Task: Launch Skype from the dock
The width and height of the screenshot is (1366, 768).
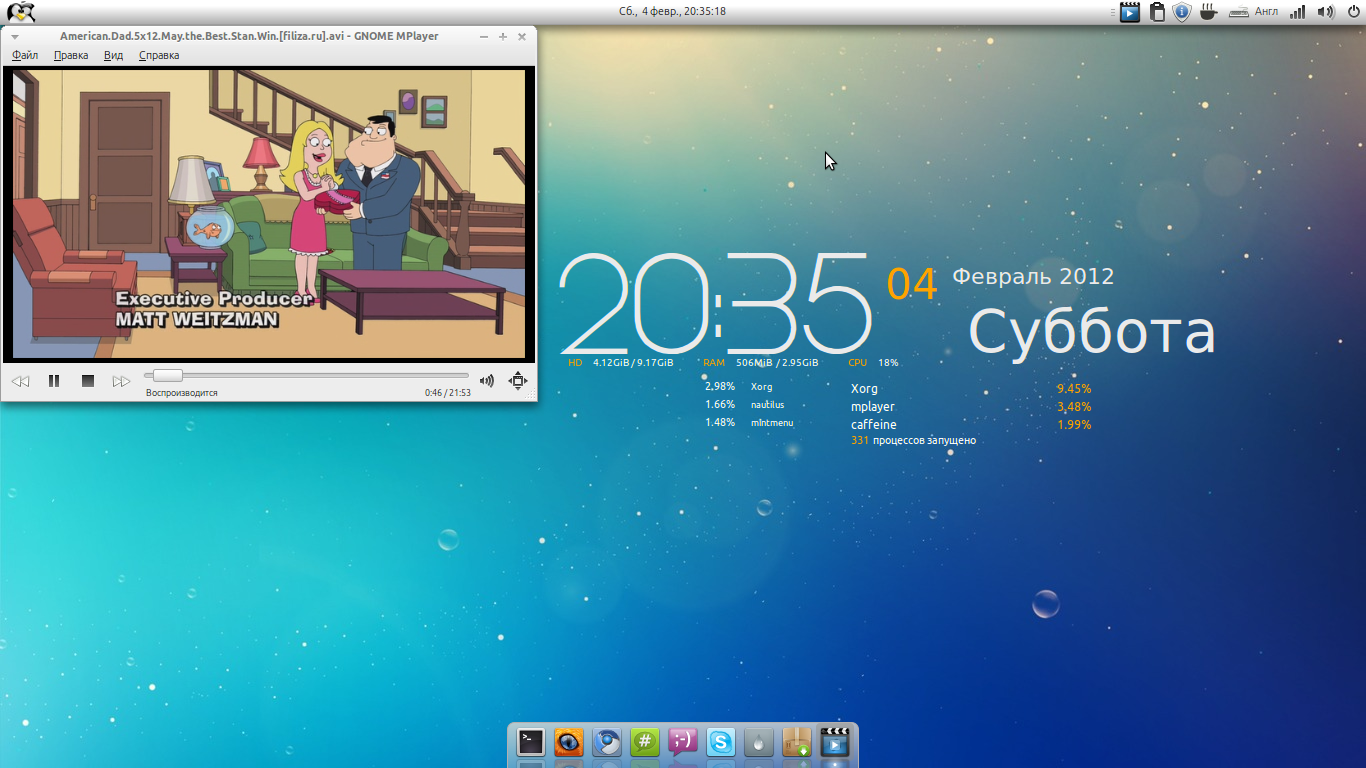Action: 721,742
